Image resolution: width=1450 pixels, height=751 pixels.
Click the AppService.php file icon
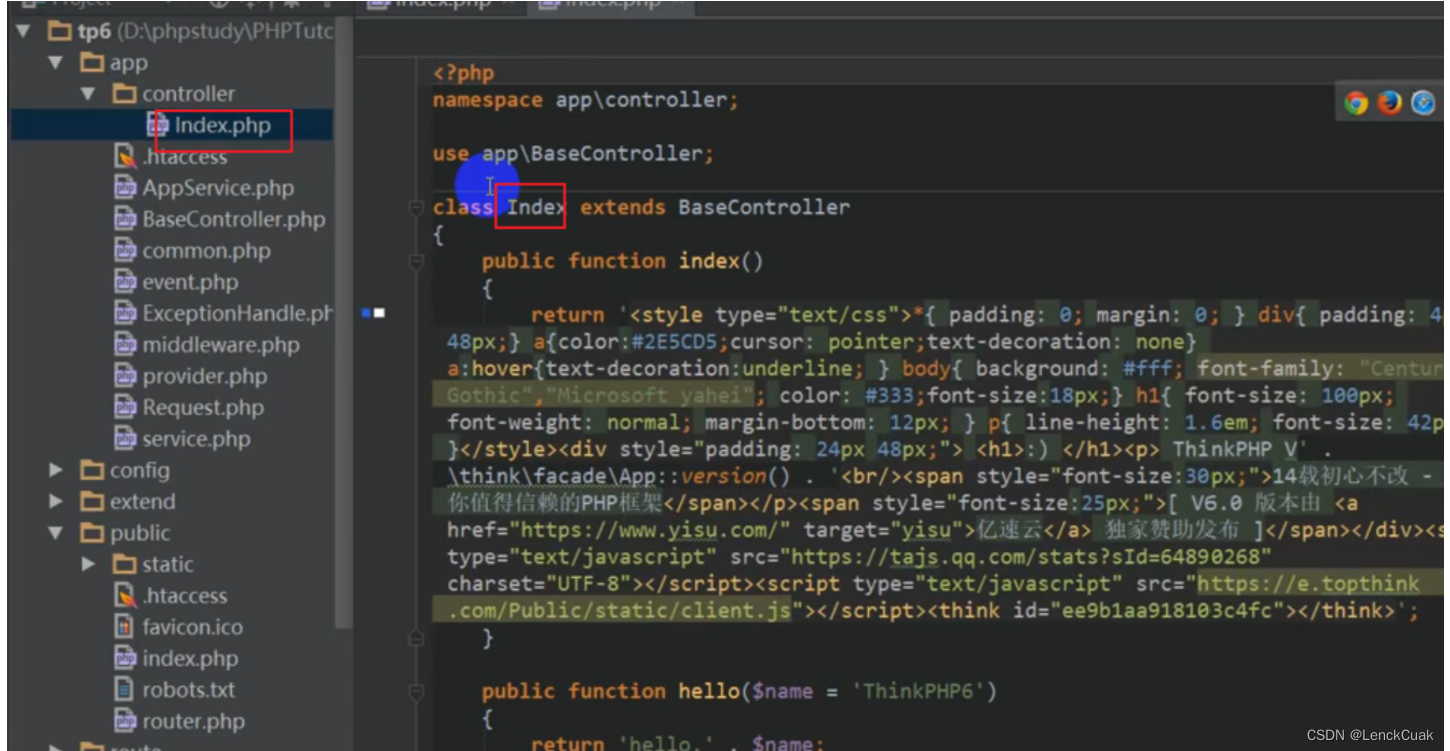click(x=125, y=188)
